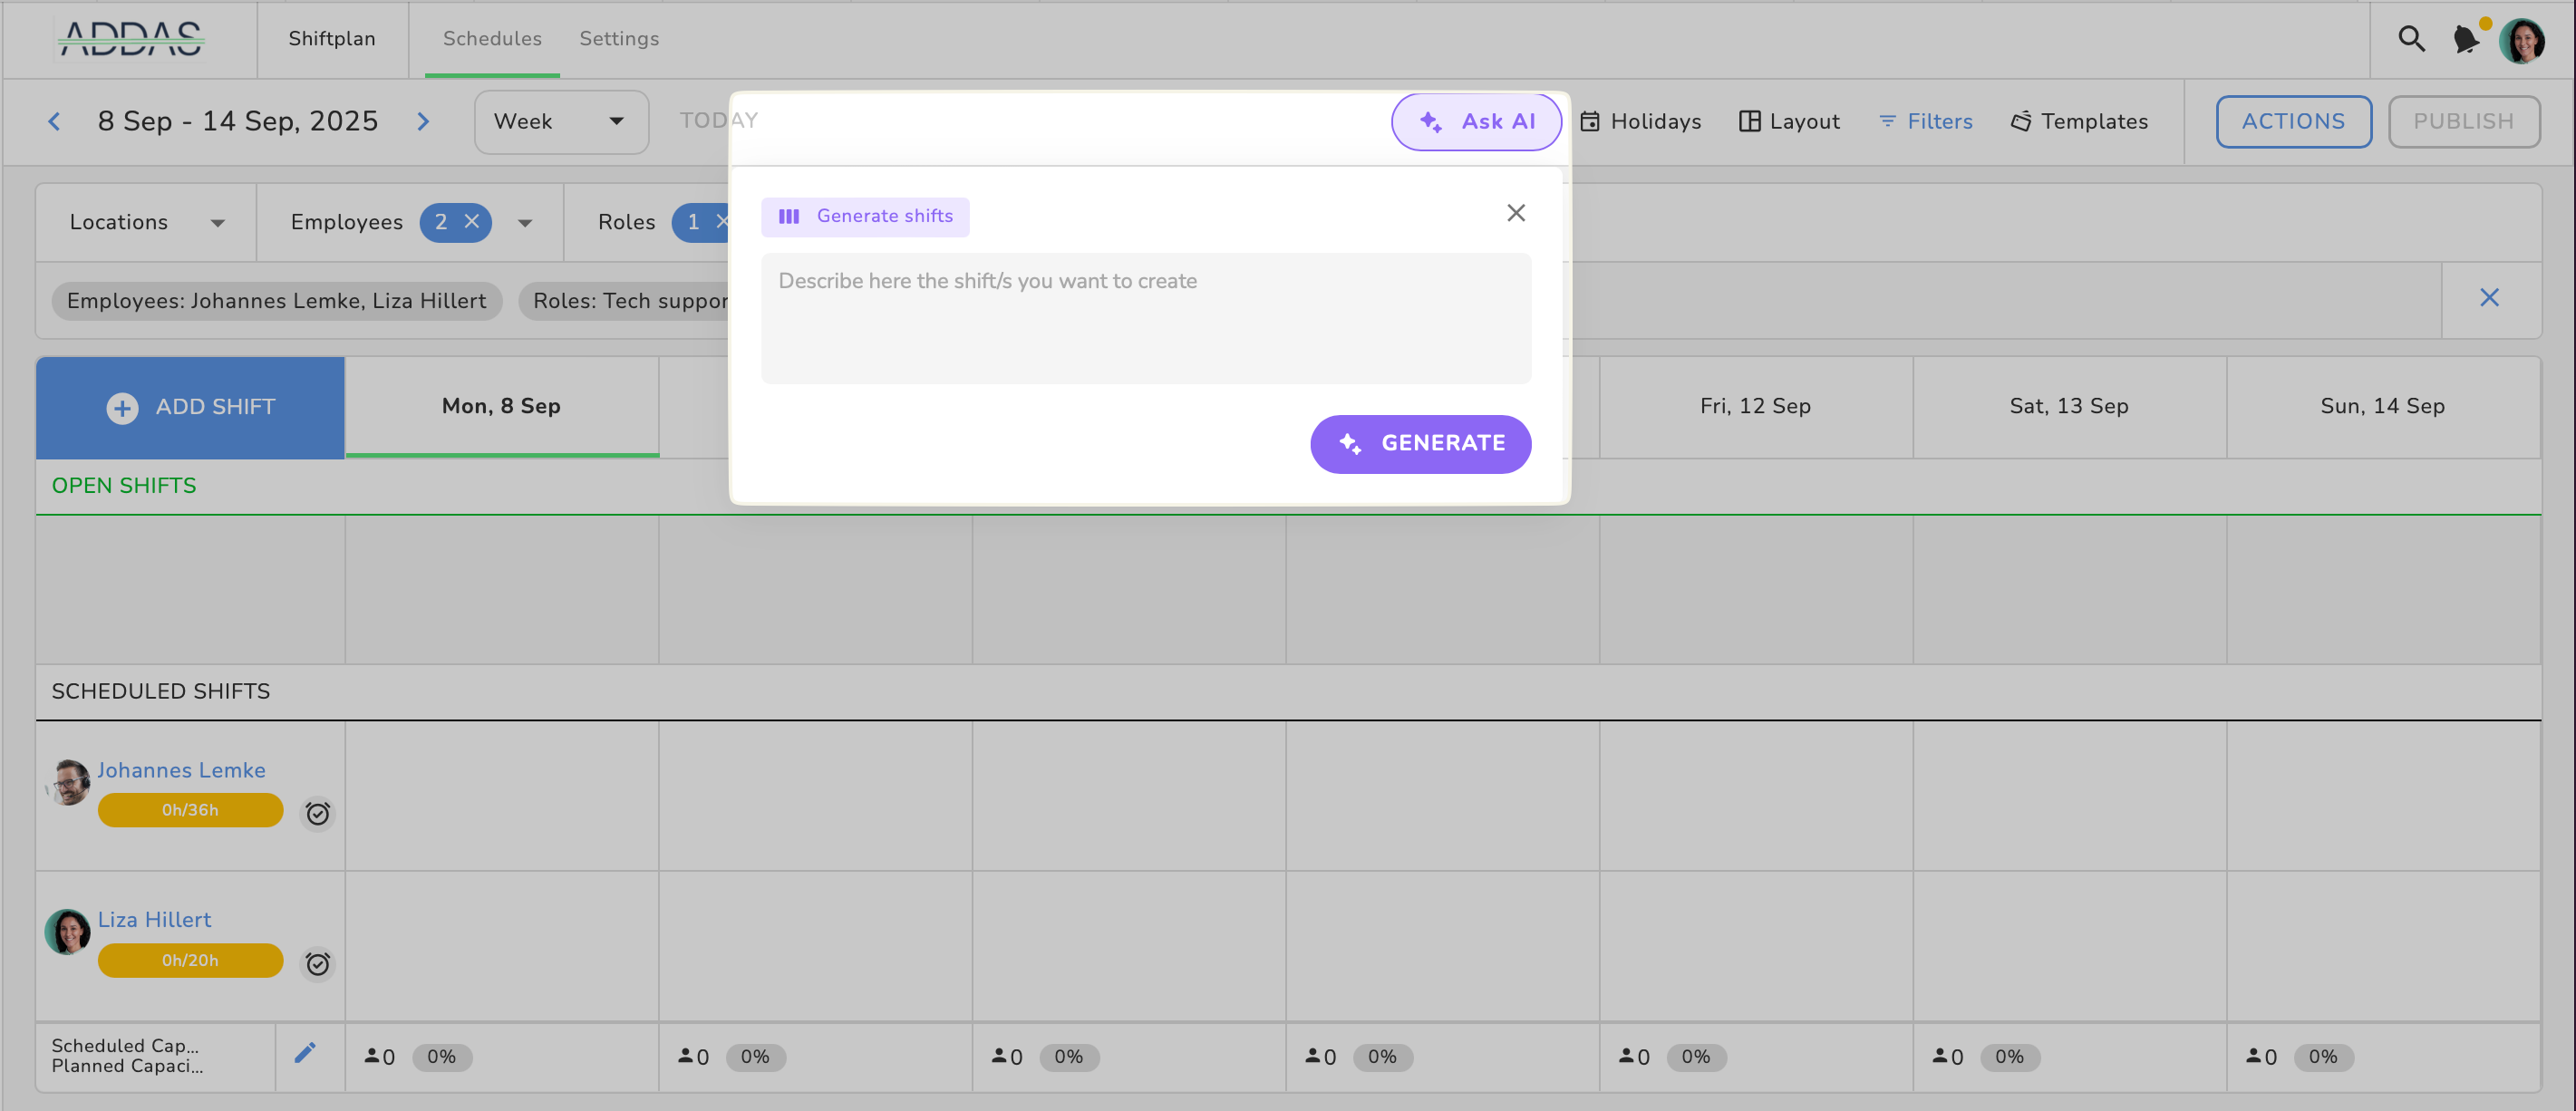Open the Week view dropdown
Image resolution: width=2576 pixels, height=1111 pixels.
[x=560, y=122]
